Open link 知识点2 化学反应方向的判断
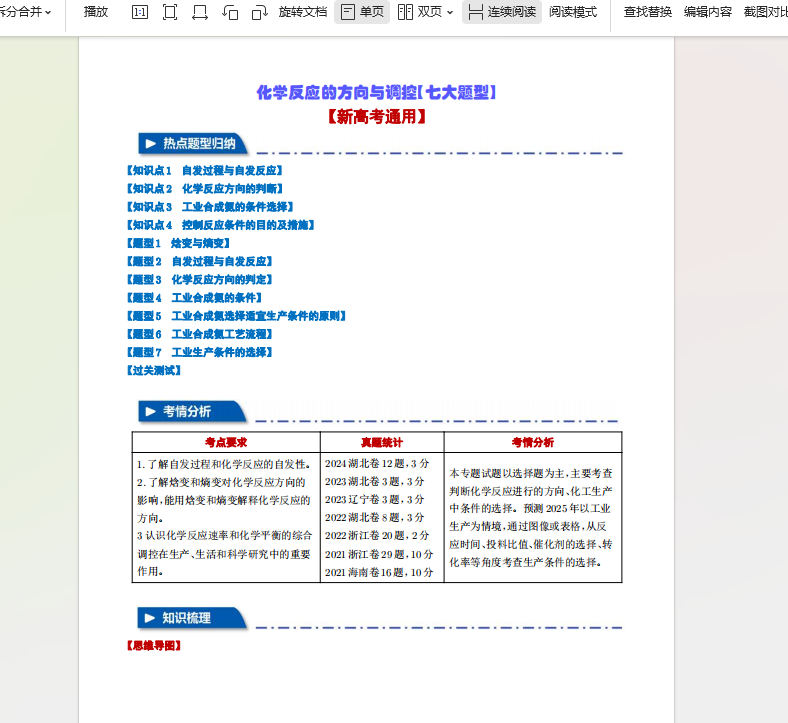788x723 pixels. [x=205, y=189]
